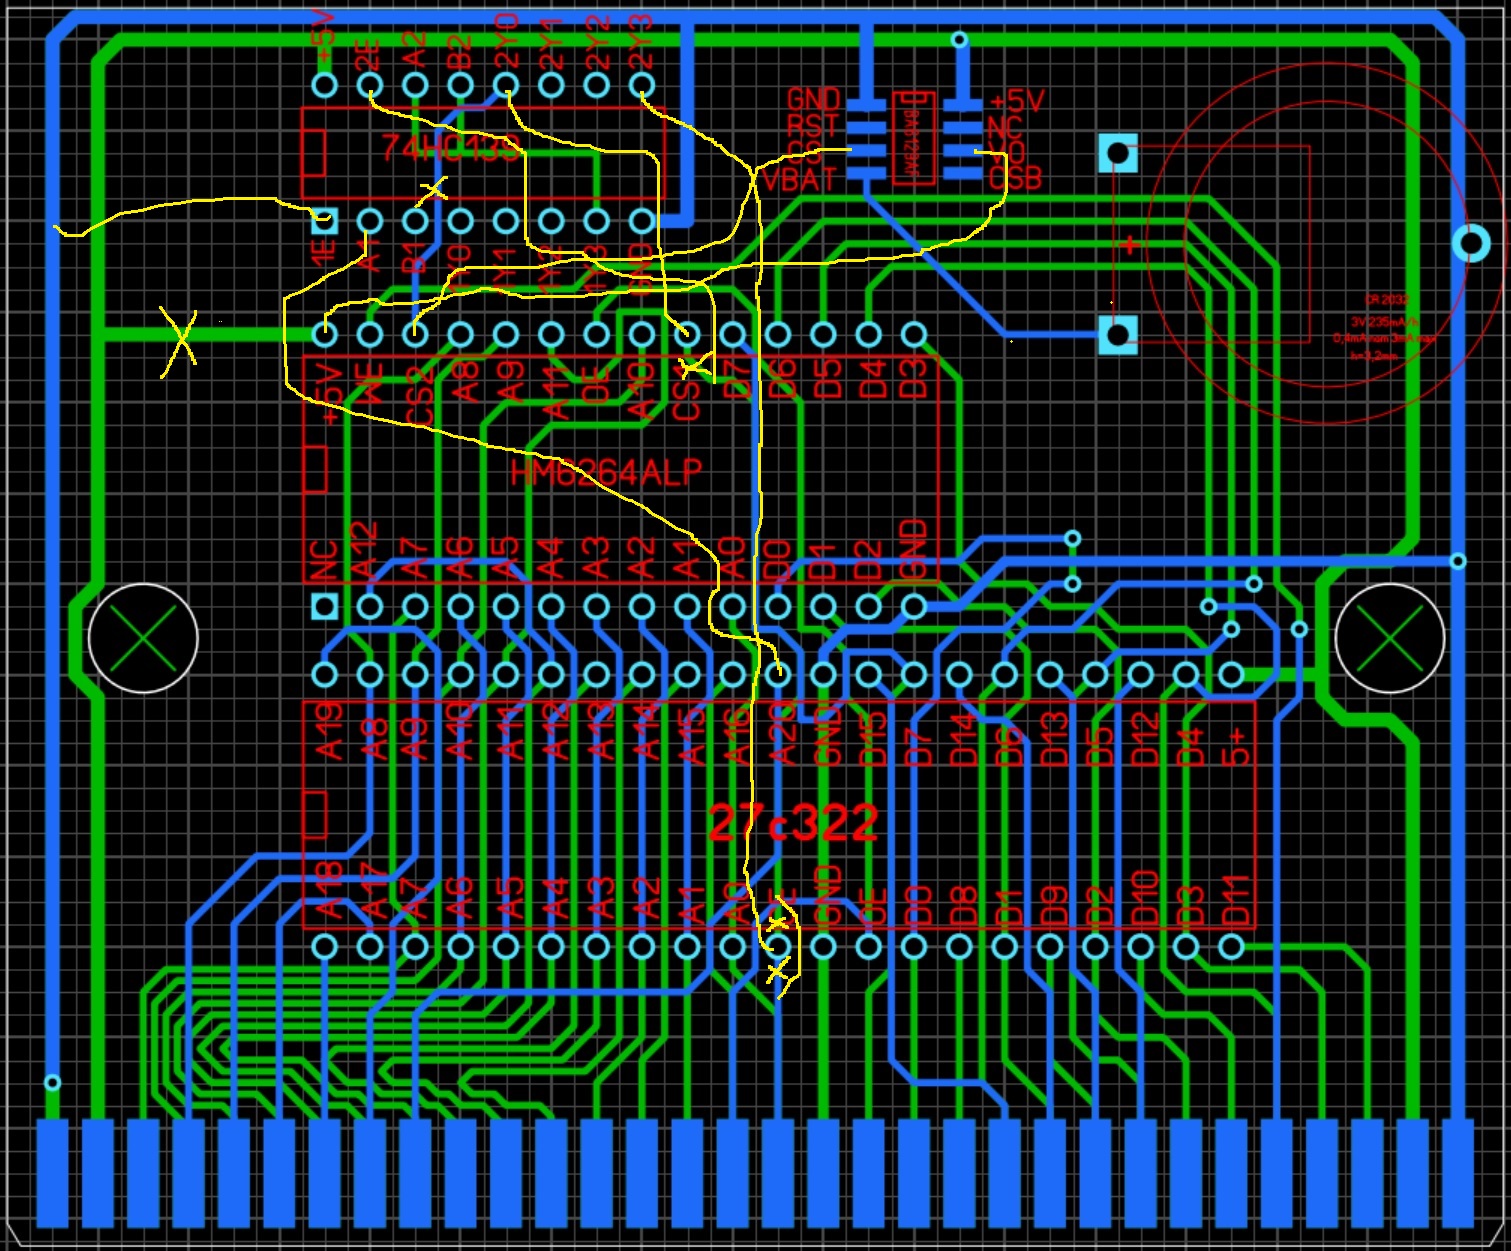The image size is (1511, 1251).
Task: Select the 74HC139 chip label
Action: [x=452, y=149]
